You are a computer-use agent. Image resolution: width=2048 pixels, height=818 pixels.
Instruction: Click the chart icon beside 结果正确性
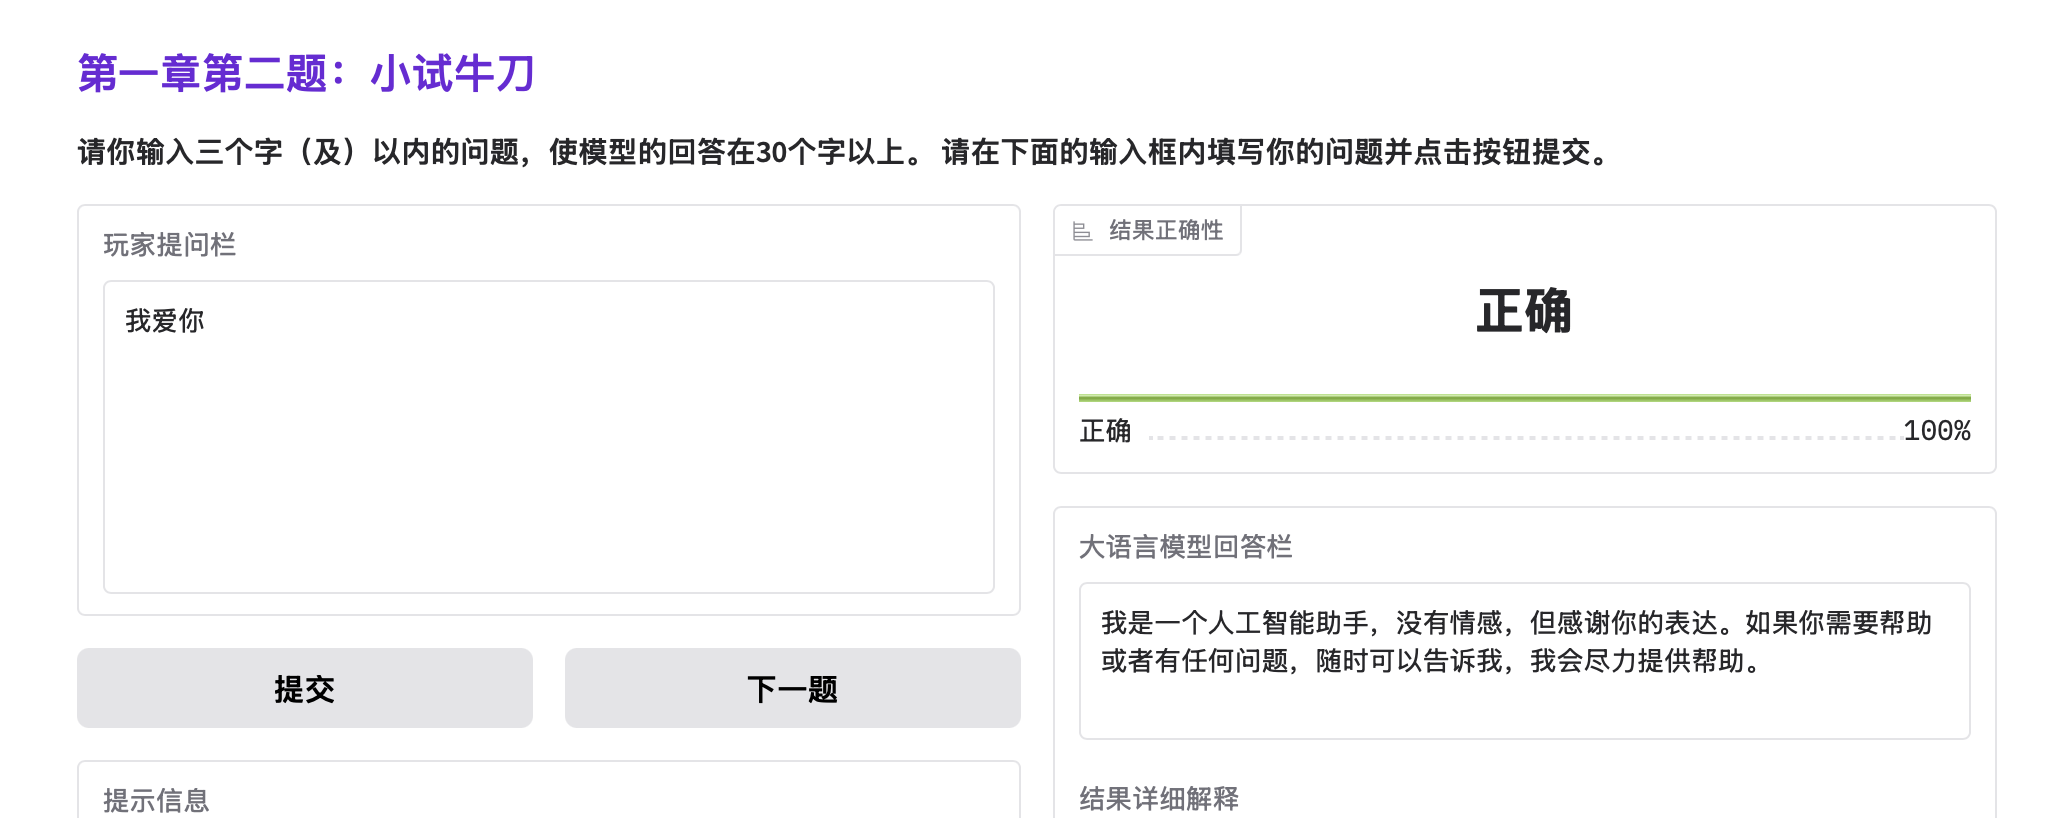[1082, 232]
